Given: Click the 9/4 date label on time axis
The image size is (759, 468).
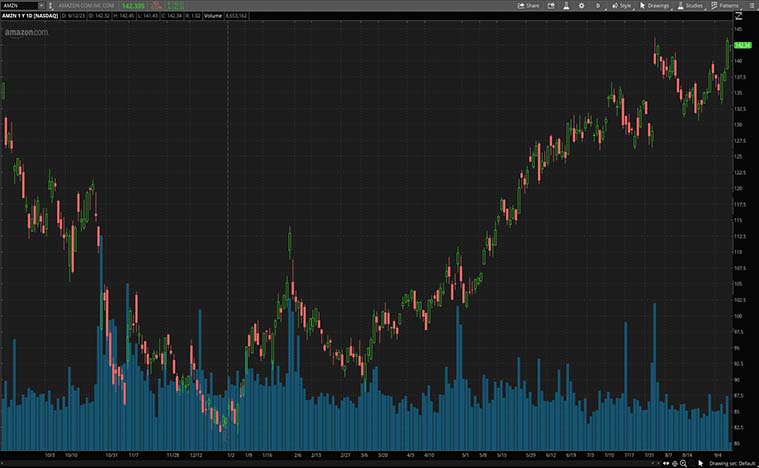Looking at the screenshot, I should [717, 455].
